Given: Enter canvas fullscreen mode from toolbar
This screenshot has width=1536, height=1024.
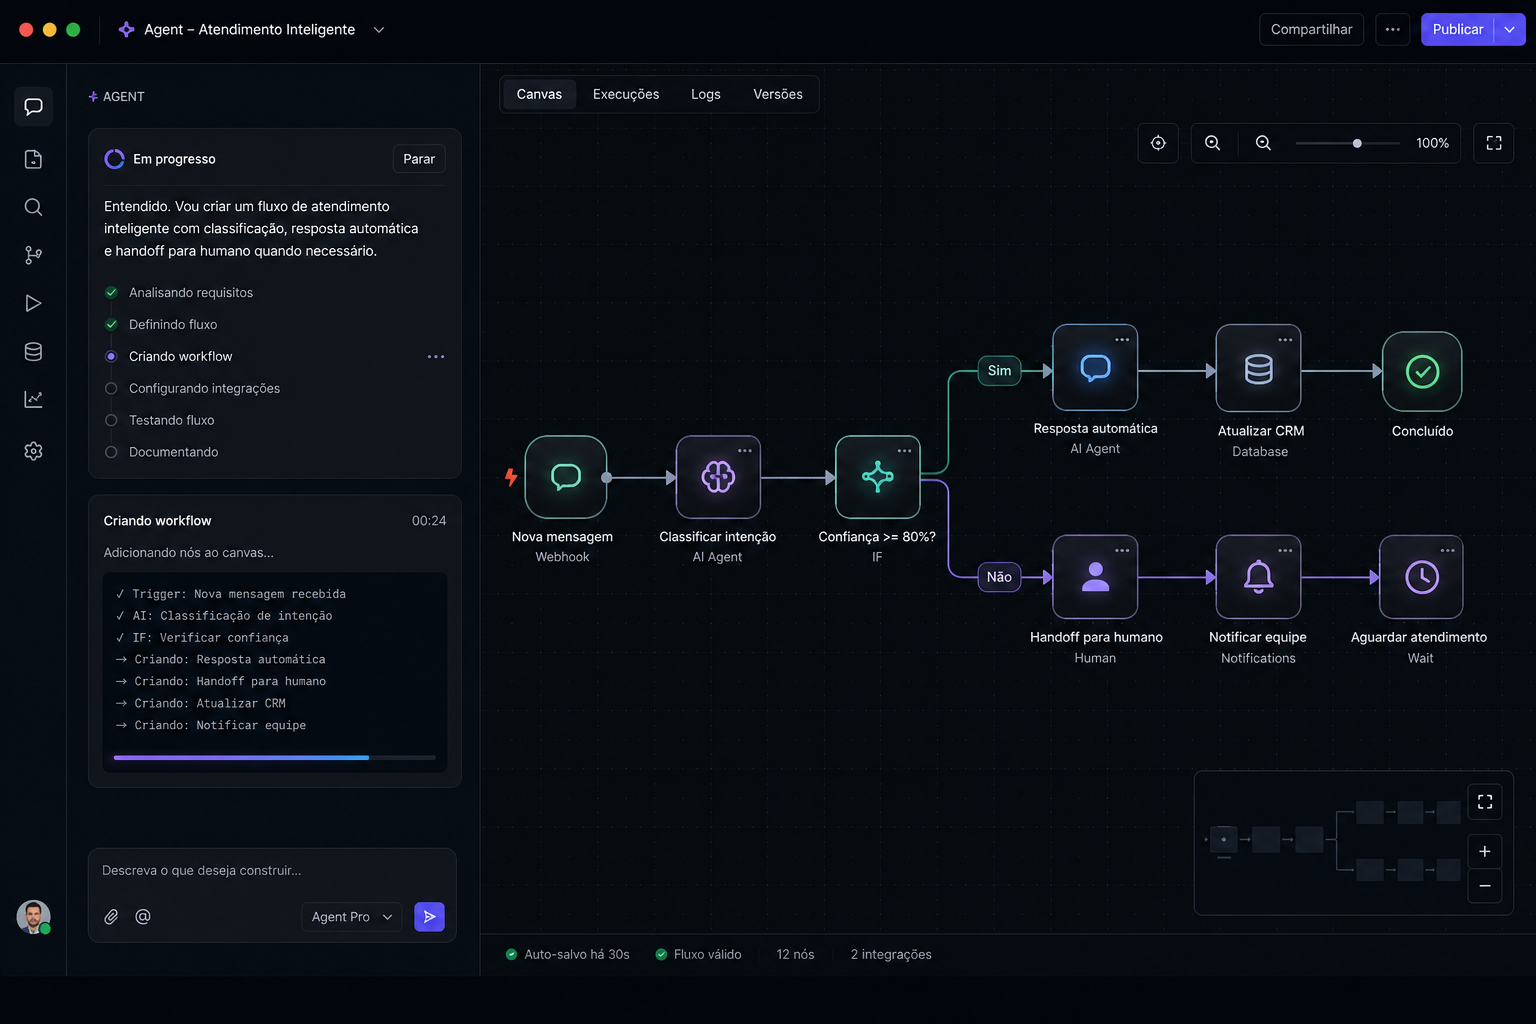Looking at the screenshot, I should (x=1494, y=143).
